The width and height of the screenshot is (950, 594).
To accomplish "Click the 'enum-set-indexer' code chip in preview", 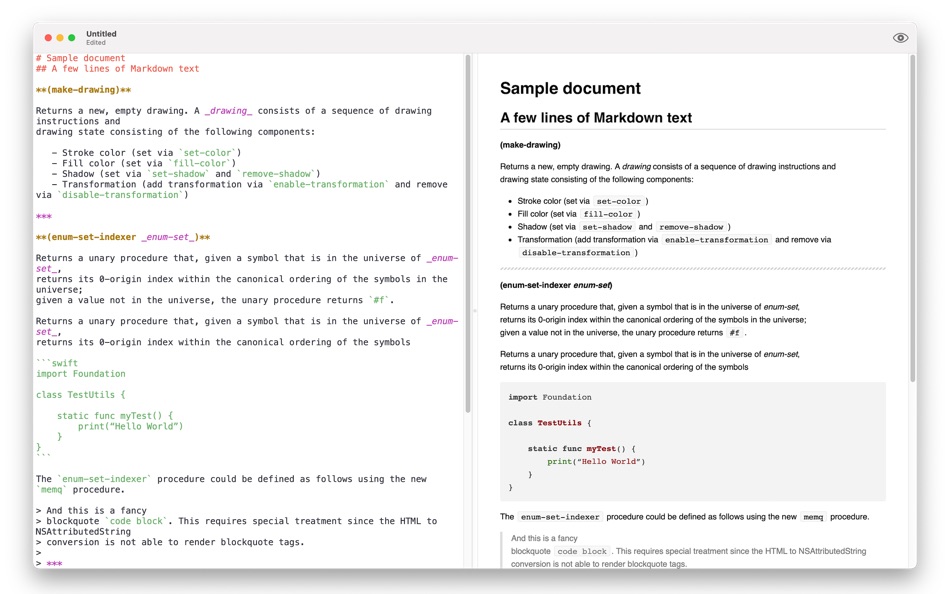I will (560, 517).
